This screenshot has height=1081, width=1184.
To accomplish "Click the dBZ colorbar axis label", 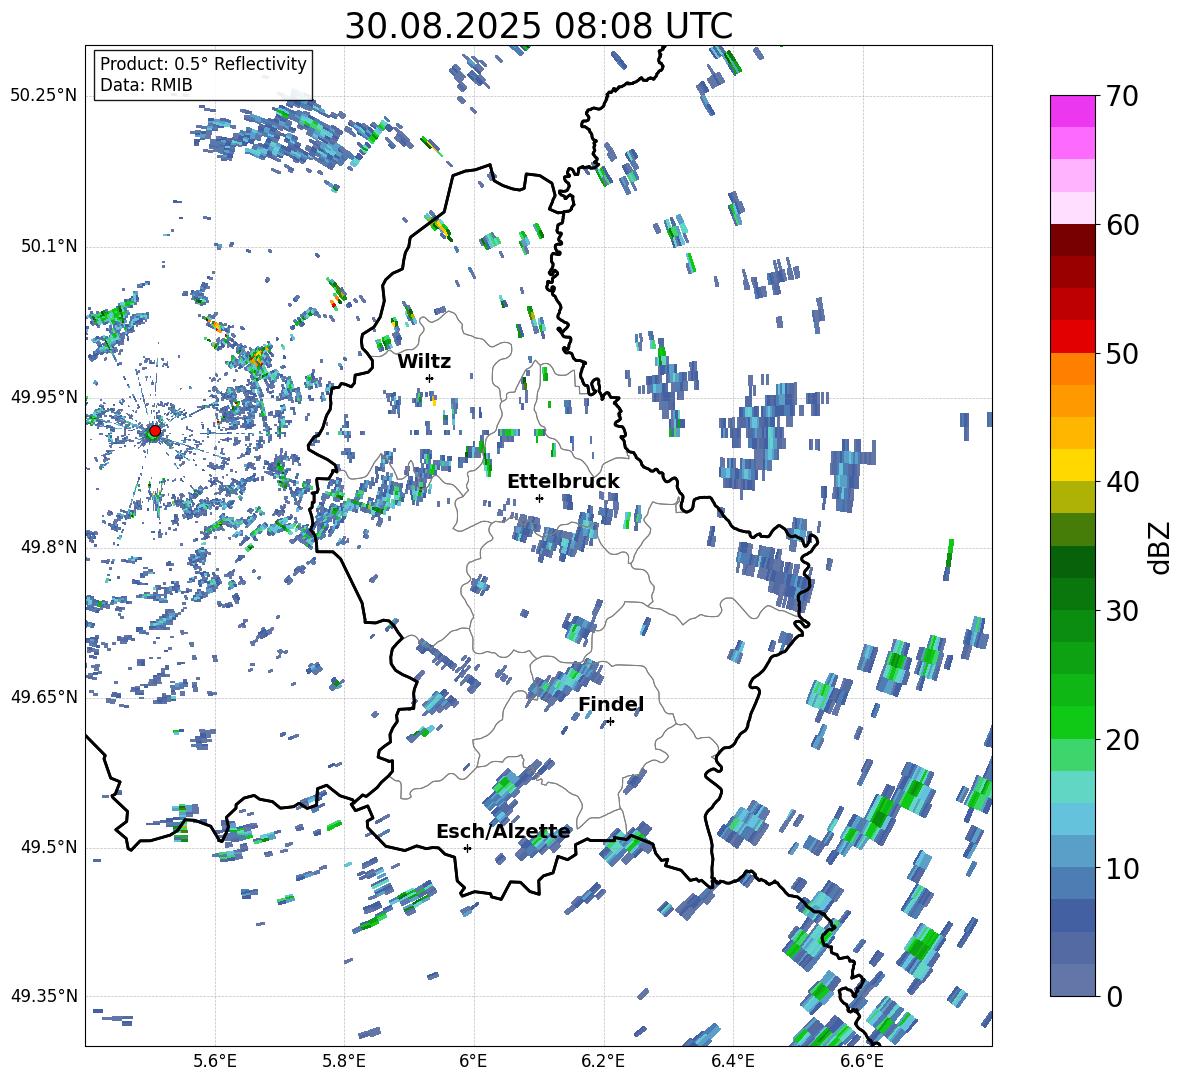I will tap(1161, 547).
